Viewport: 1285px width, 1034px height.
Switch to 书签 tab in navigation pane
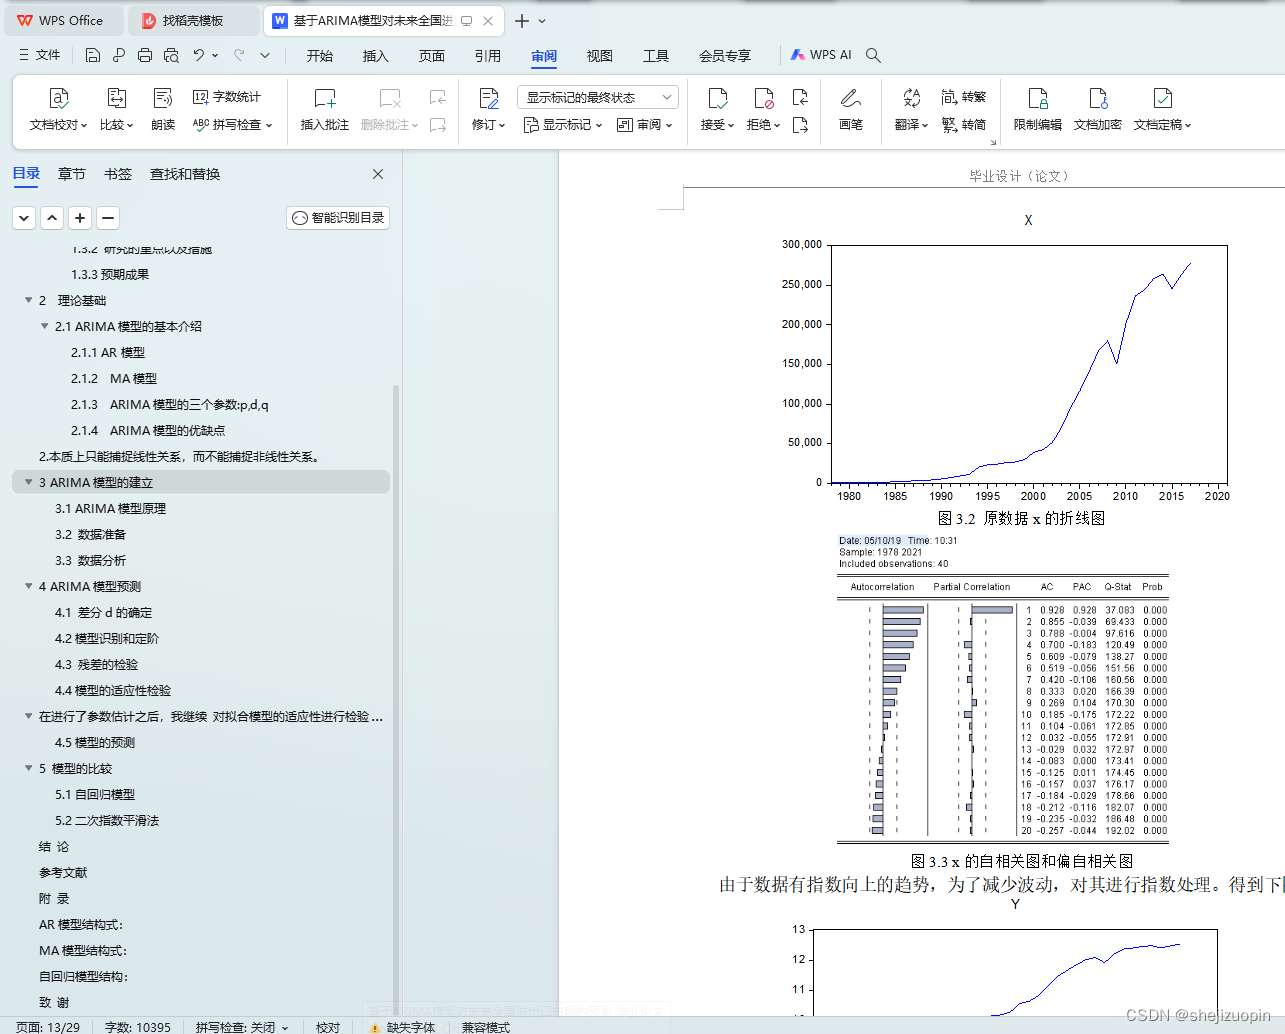pos(118,174)
